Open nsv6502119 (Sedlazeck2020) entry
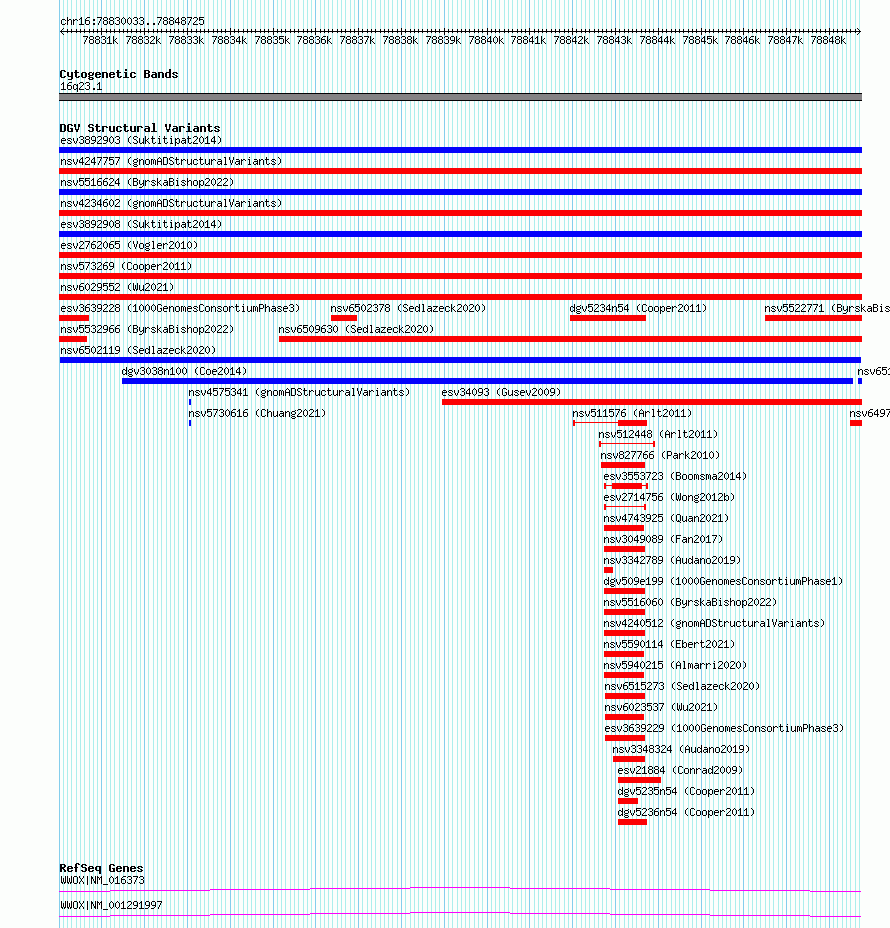The width and height of the screenshot is (890, 928). [x=138, y=350]
